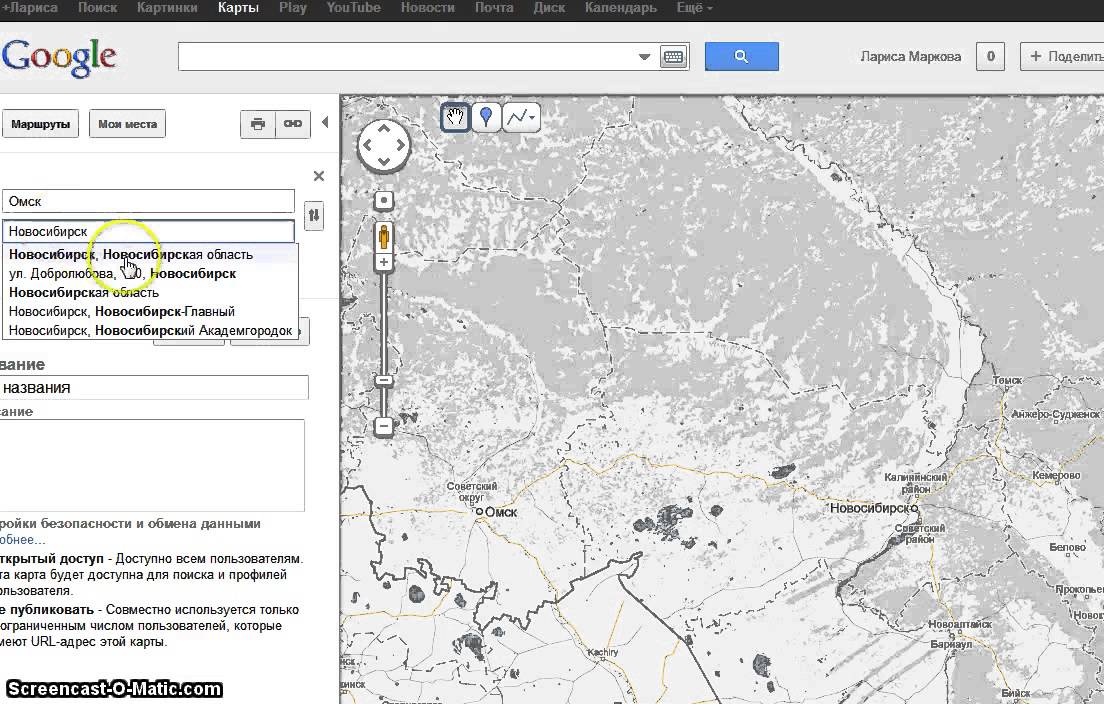Click the blue search button
This screenshot has height=704, width=1104.
741,56
